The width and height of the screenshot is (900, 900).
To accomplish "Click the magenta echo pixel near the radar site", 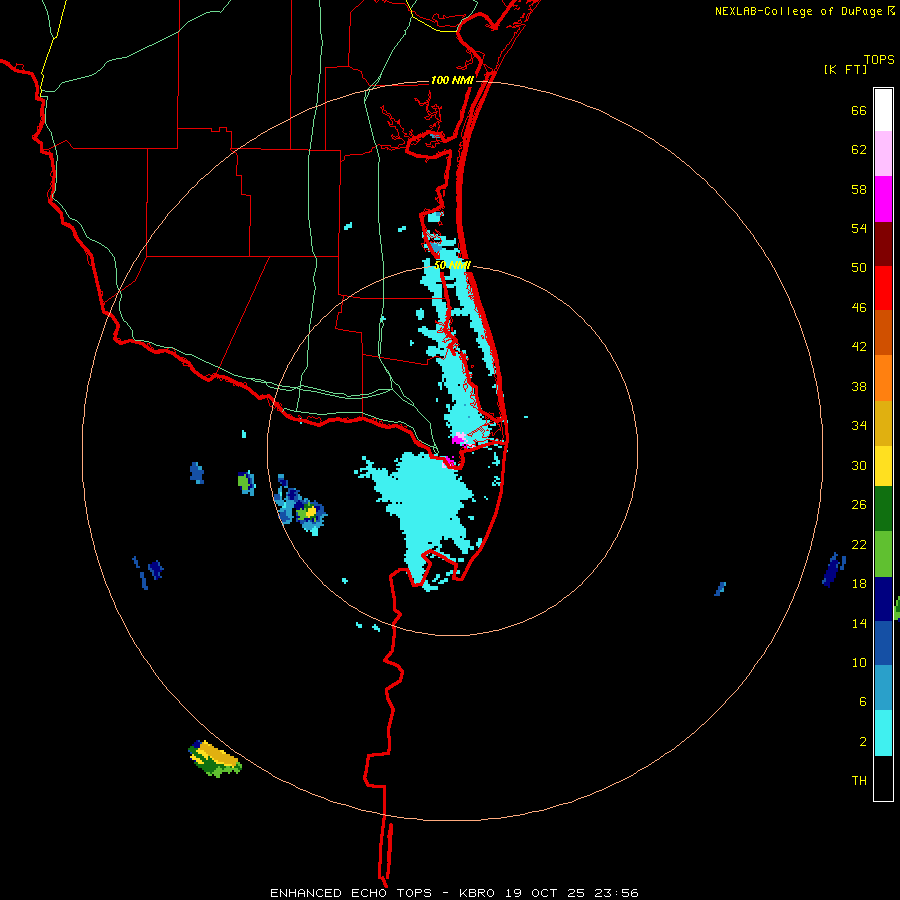I will [459, 439].
